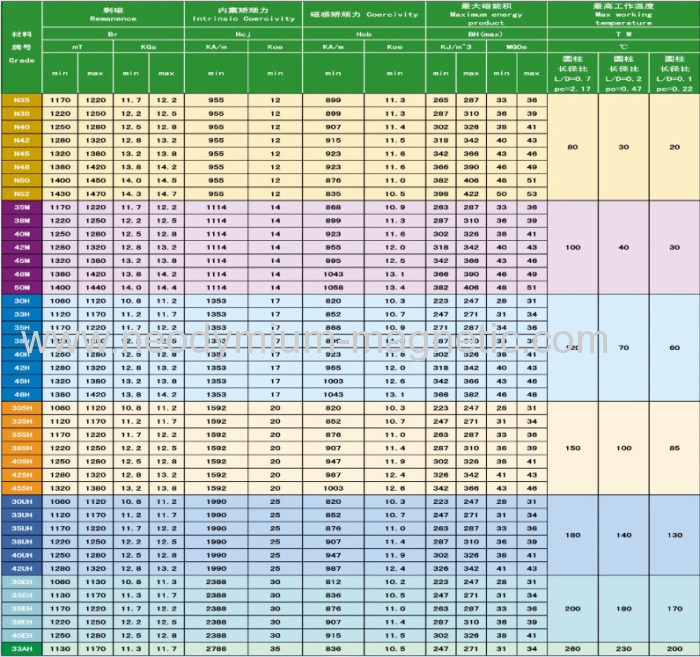Viewport: 700px width, 657px height.
Task: Select the Grade header cell
Action: pos(21,47)
